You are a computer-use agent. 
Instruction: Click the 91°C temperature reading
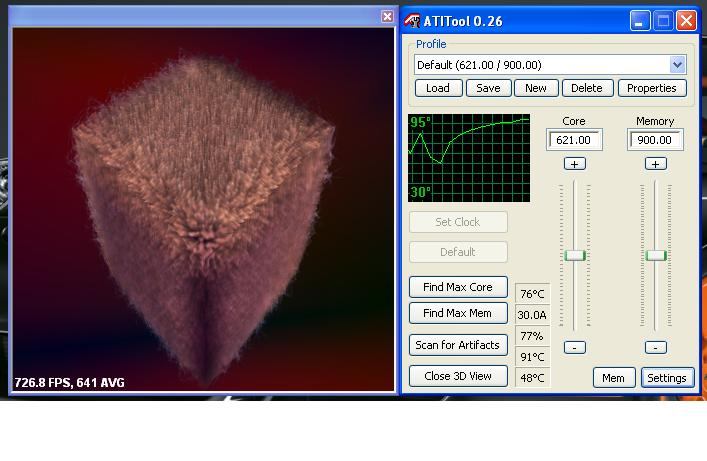[533, 357]
